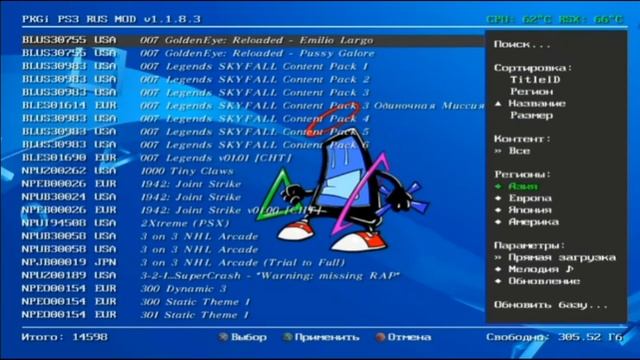Toggle the Обновление option
This screenshot has width=640, height=360.
pos(544,281)
